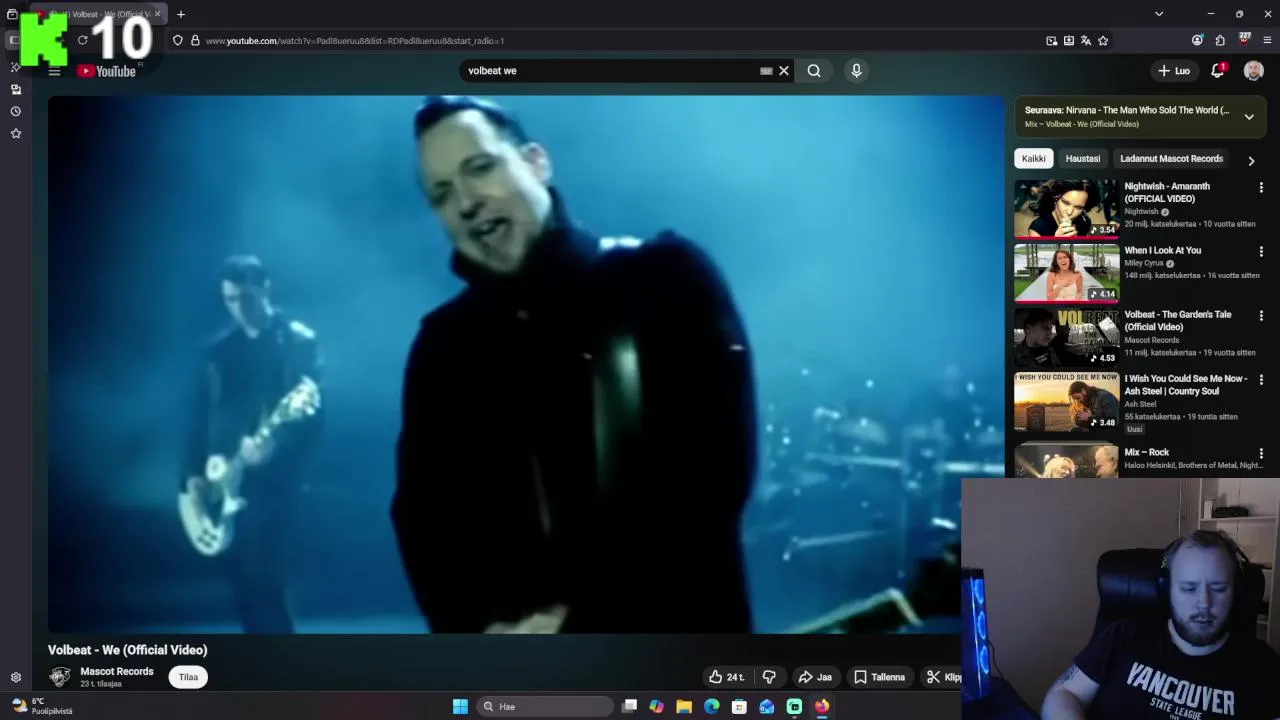
Task: Open options for Nightwish - Amaranth video
Action: point(1261,188)
